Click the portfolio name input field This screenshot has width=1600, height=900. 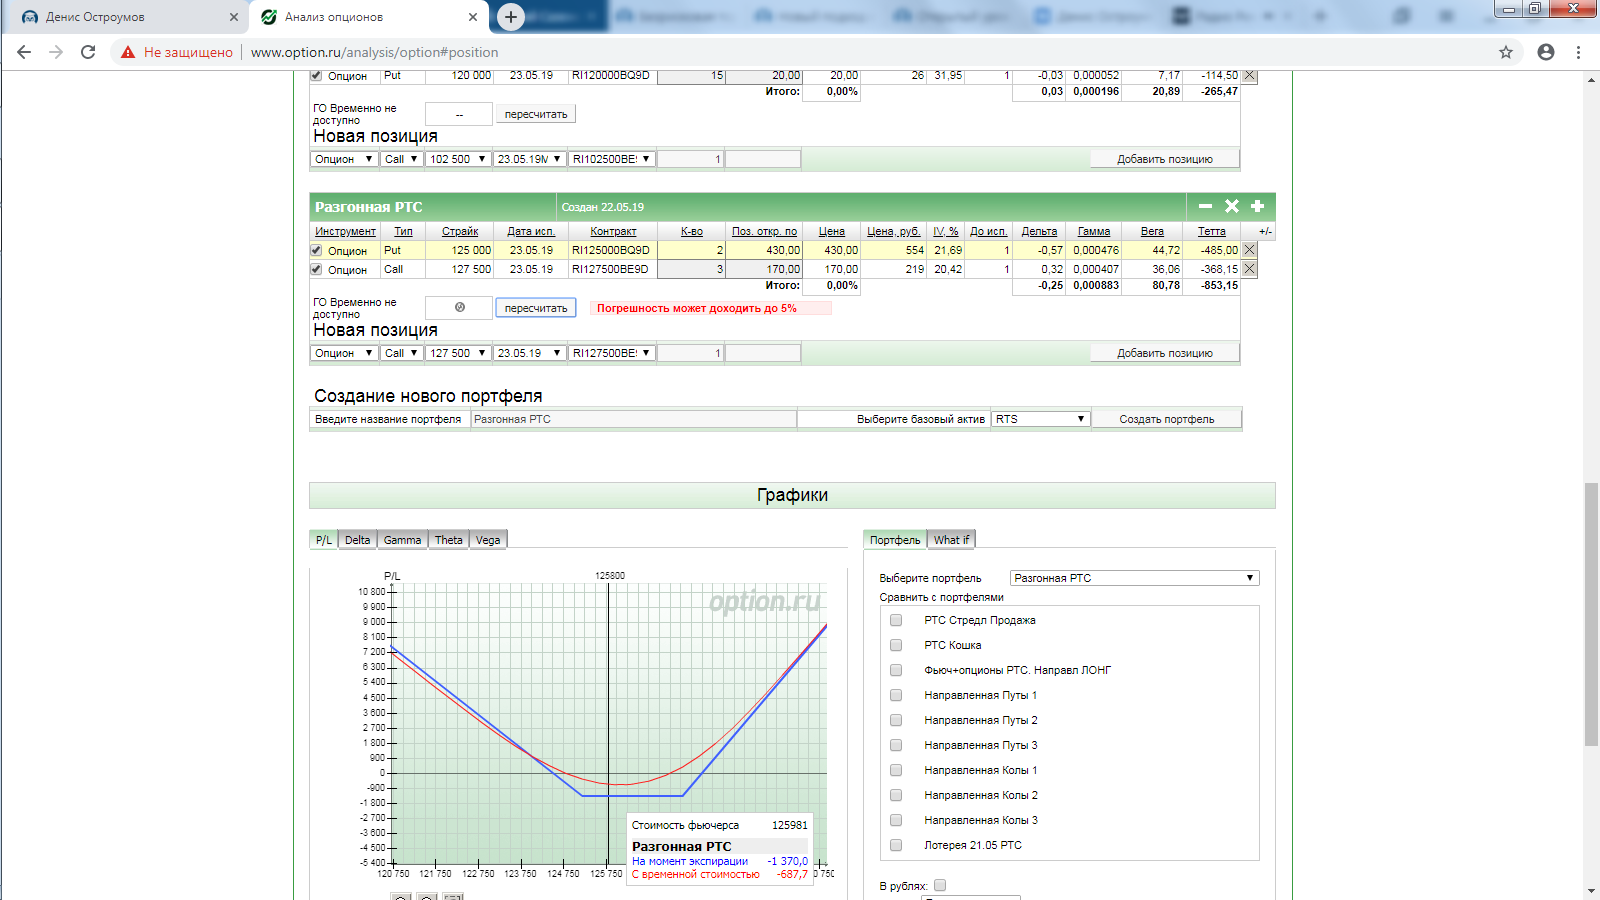coord(633,419)
